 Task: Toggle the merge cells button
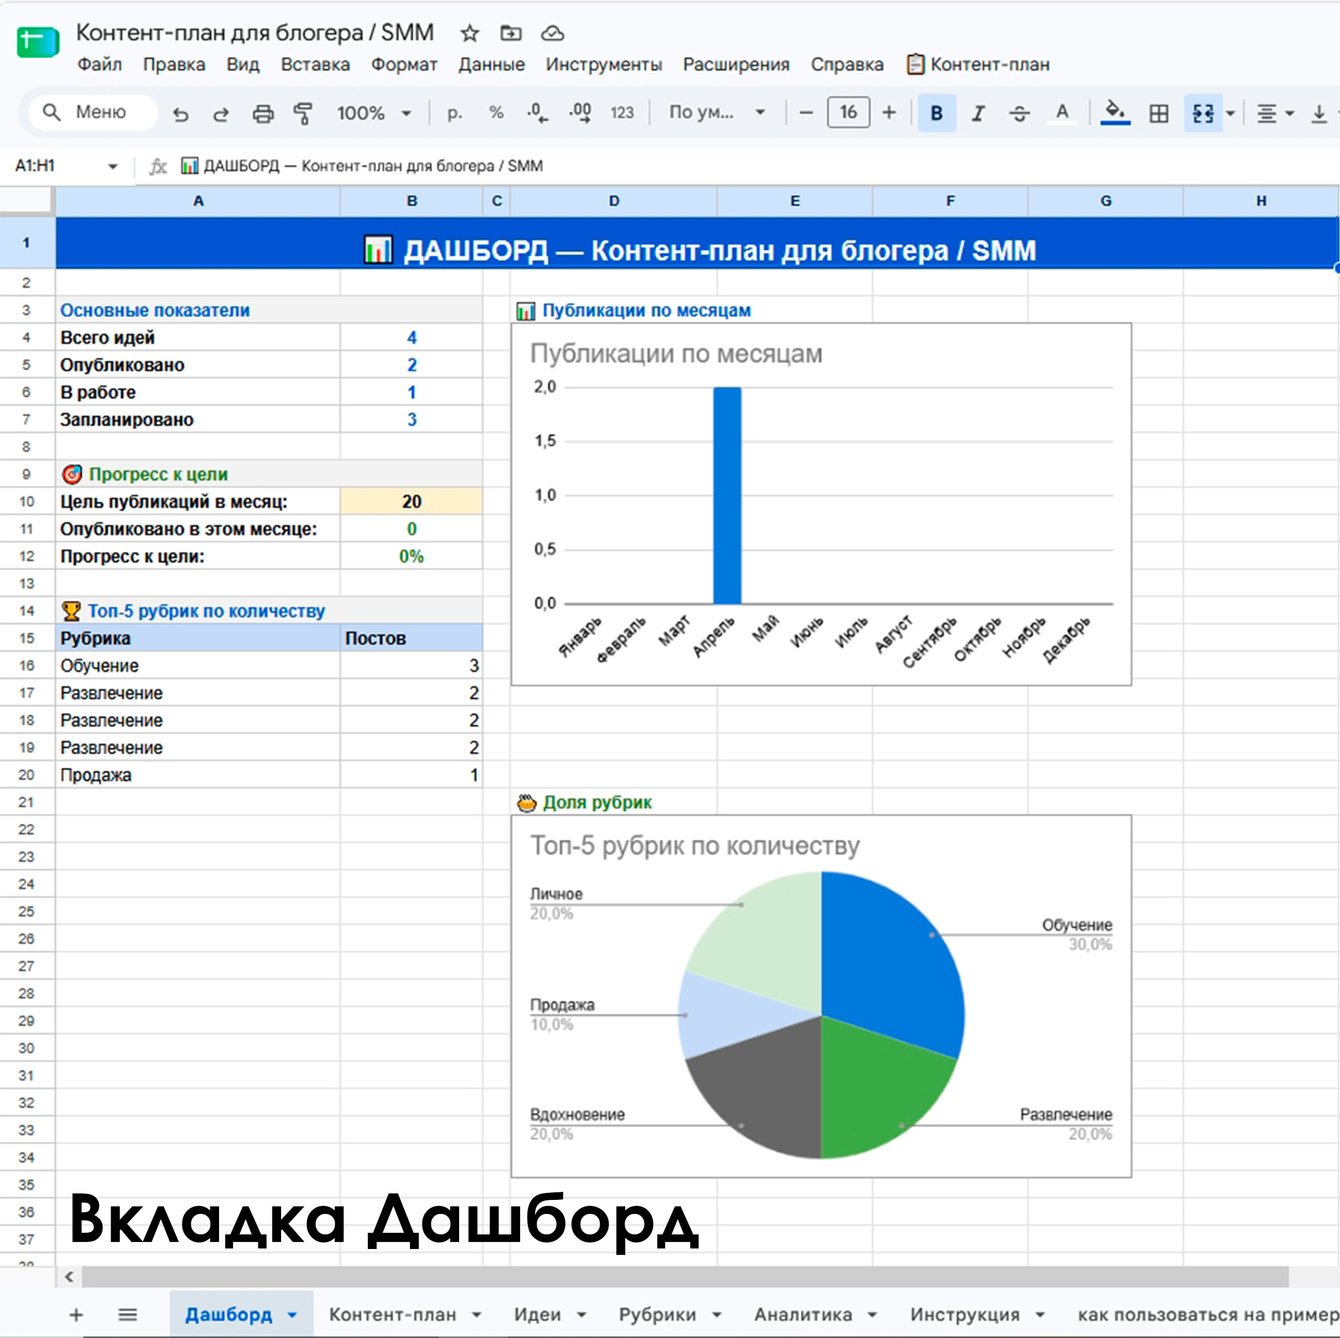(1203, 113)
